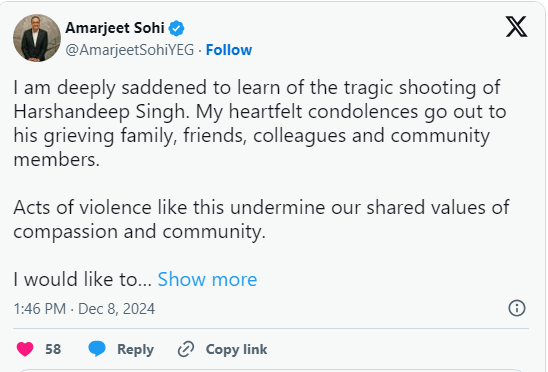Click the truncated 'I would like to…' text
Viewport: 548px width, 372px height.
82,279
